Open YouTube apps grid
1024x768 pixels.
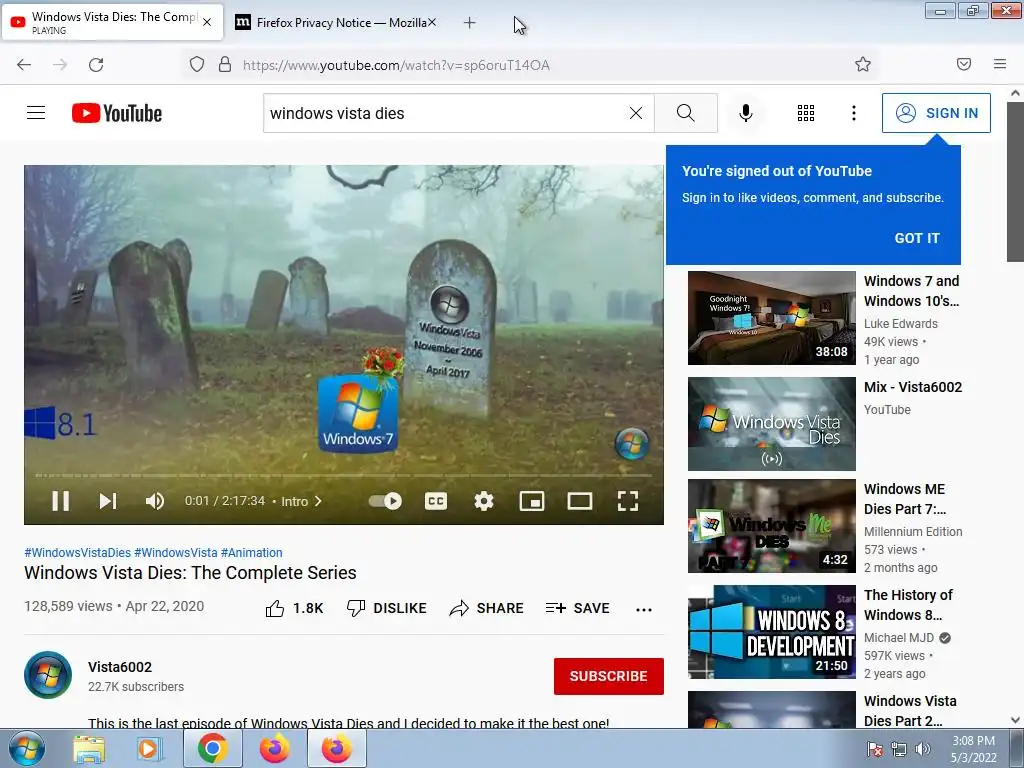[806, 113]
